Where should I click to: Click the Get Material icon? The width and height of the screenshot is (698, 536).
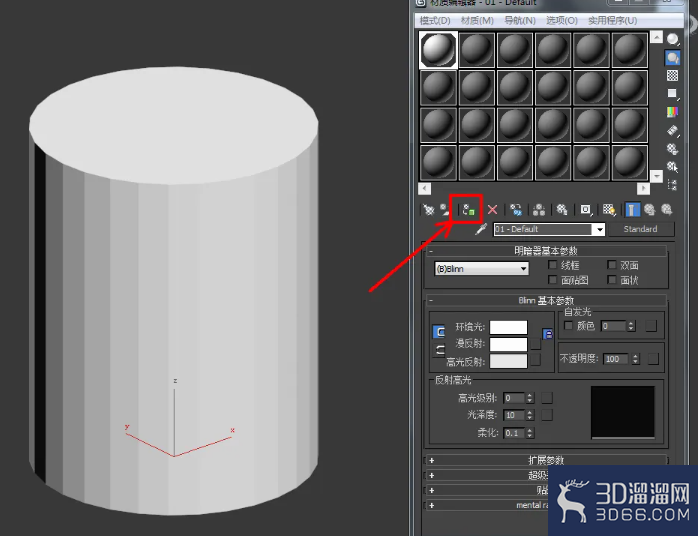pos(428,210)
